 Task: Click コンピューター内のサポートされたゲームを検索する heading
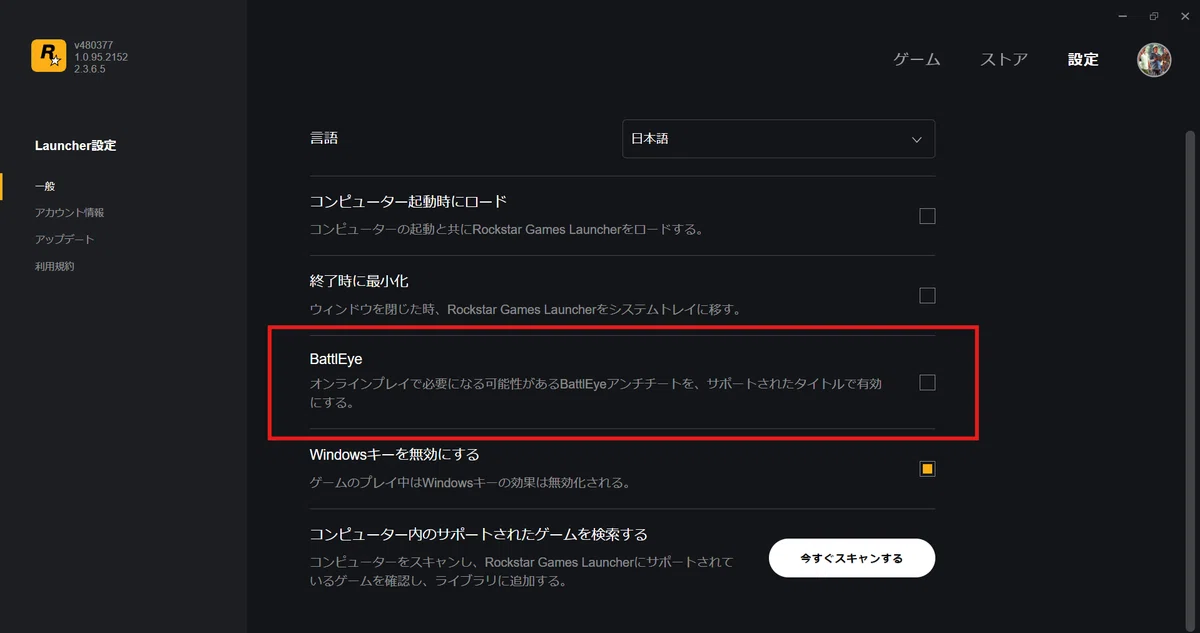pos(479,534)
